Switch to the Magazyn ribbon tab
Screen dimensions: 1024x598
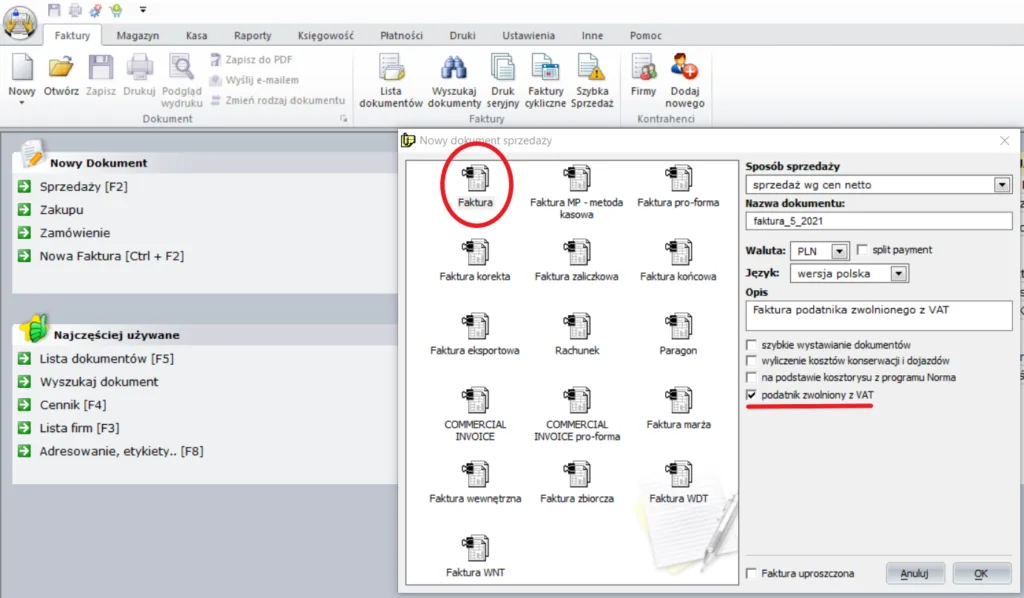137,35
